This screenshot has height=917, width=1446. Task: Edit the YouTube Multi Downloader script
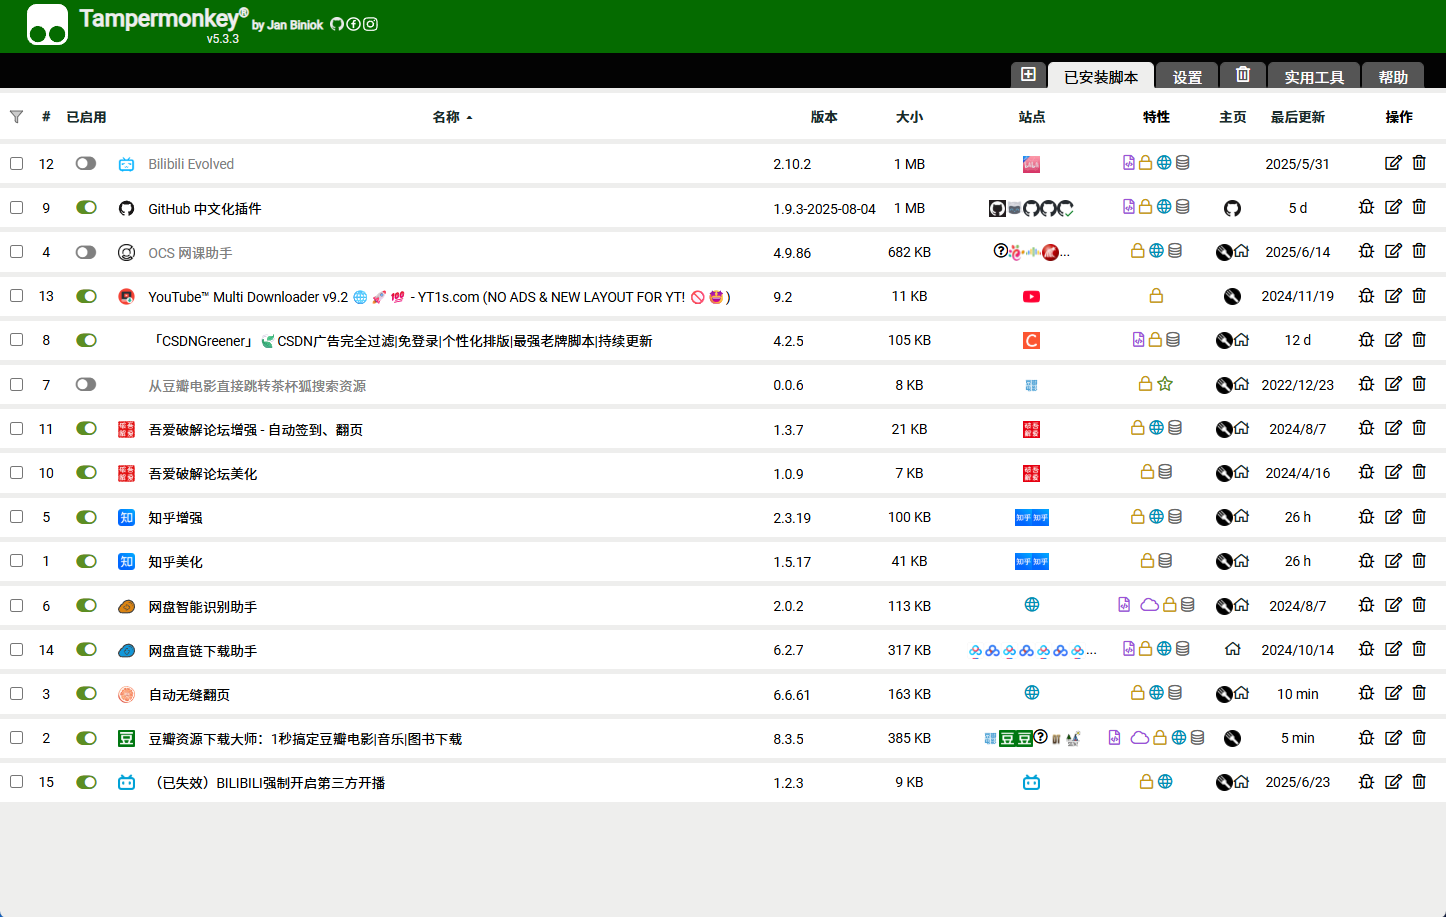click(1393, 296)
